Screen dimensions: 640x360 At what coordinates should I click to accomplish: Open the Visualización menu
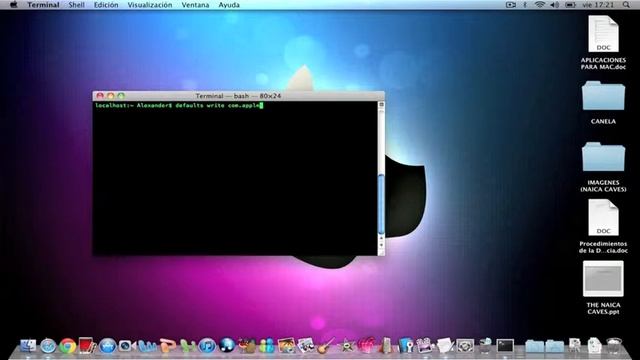click(150, 5)
